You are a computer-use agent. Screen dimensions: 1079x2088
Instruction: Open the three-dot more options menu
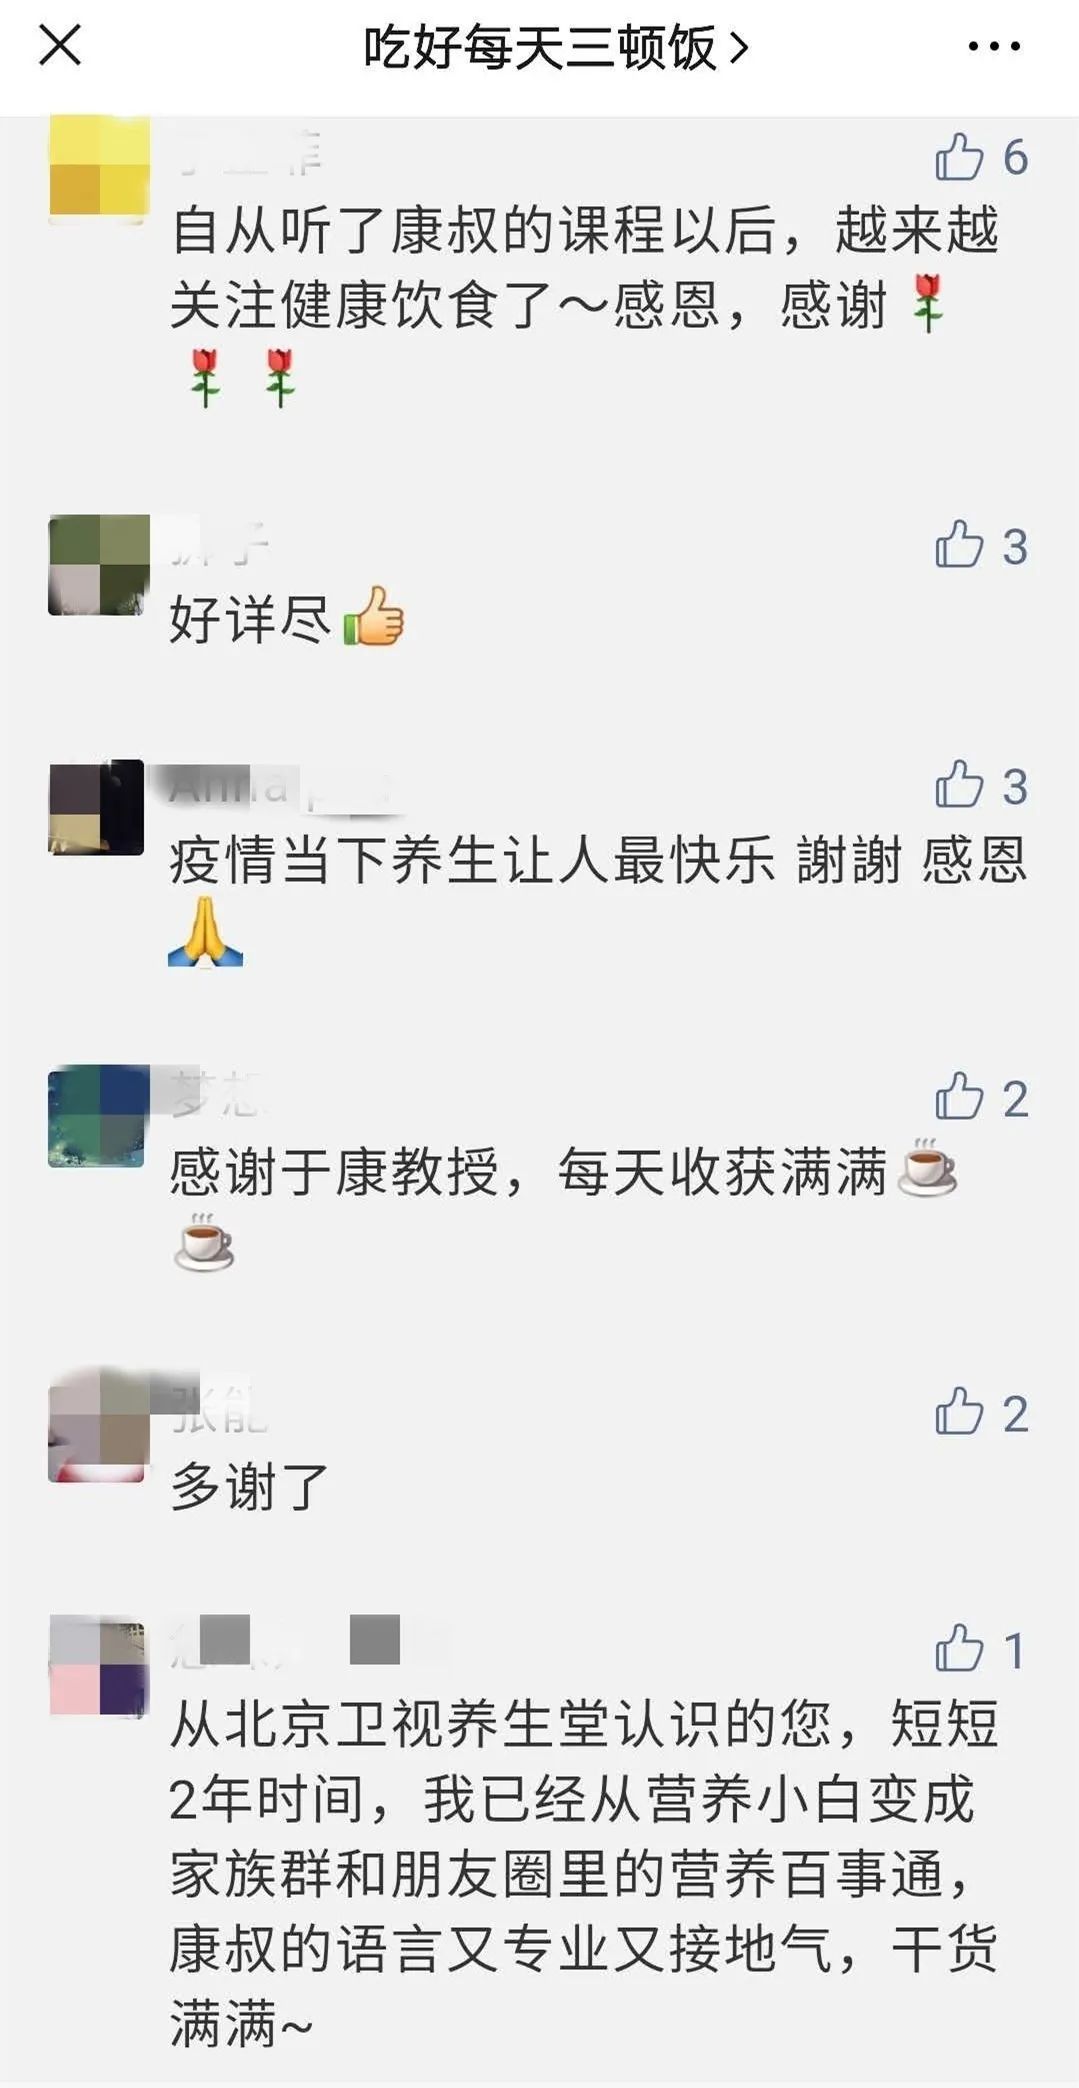coord(994,46)
